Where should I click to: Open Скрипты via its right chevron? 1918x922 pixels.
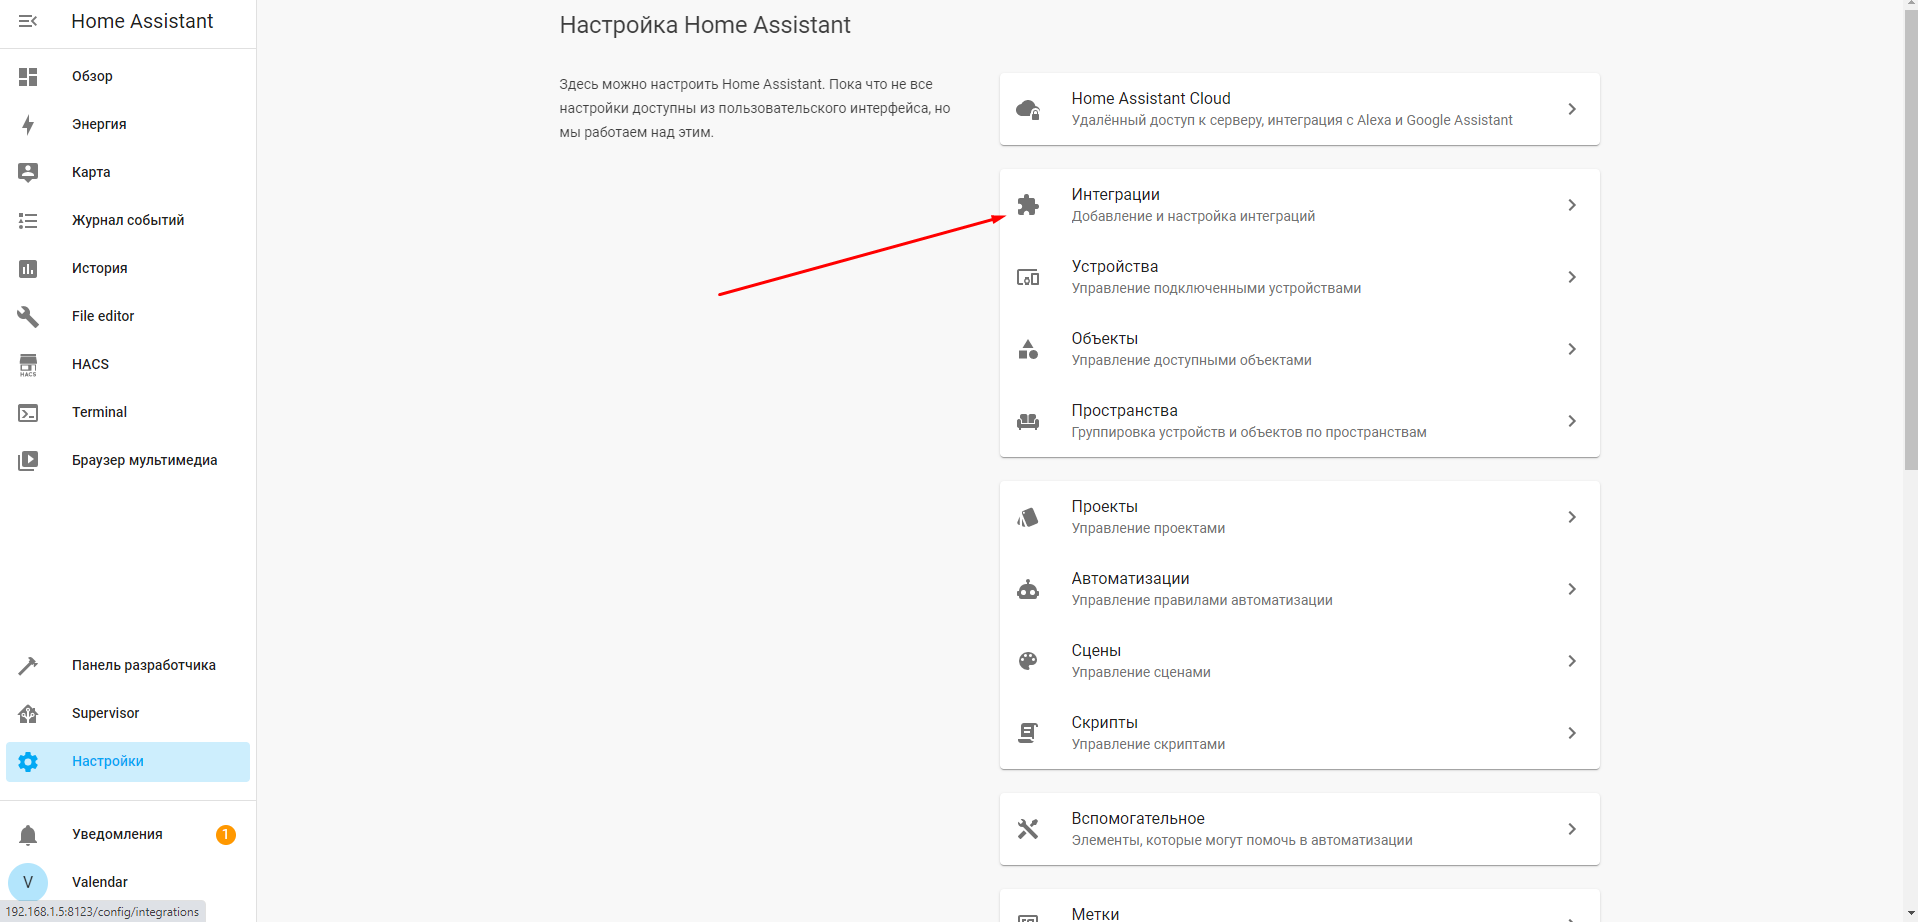[x=1572, y=733]
